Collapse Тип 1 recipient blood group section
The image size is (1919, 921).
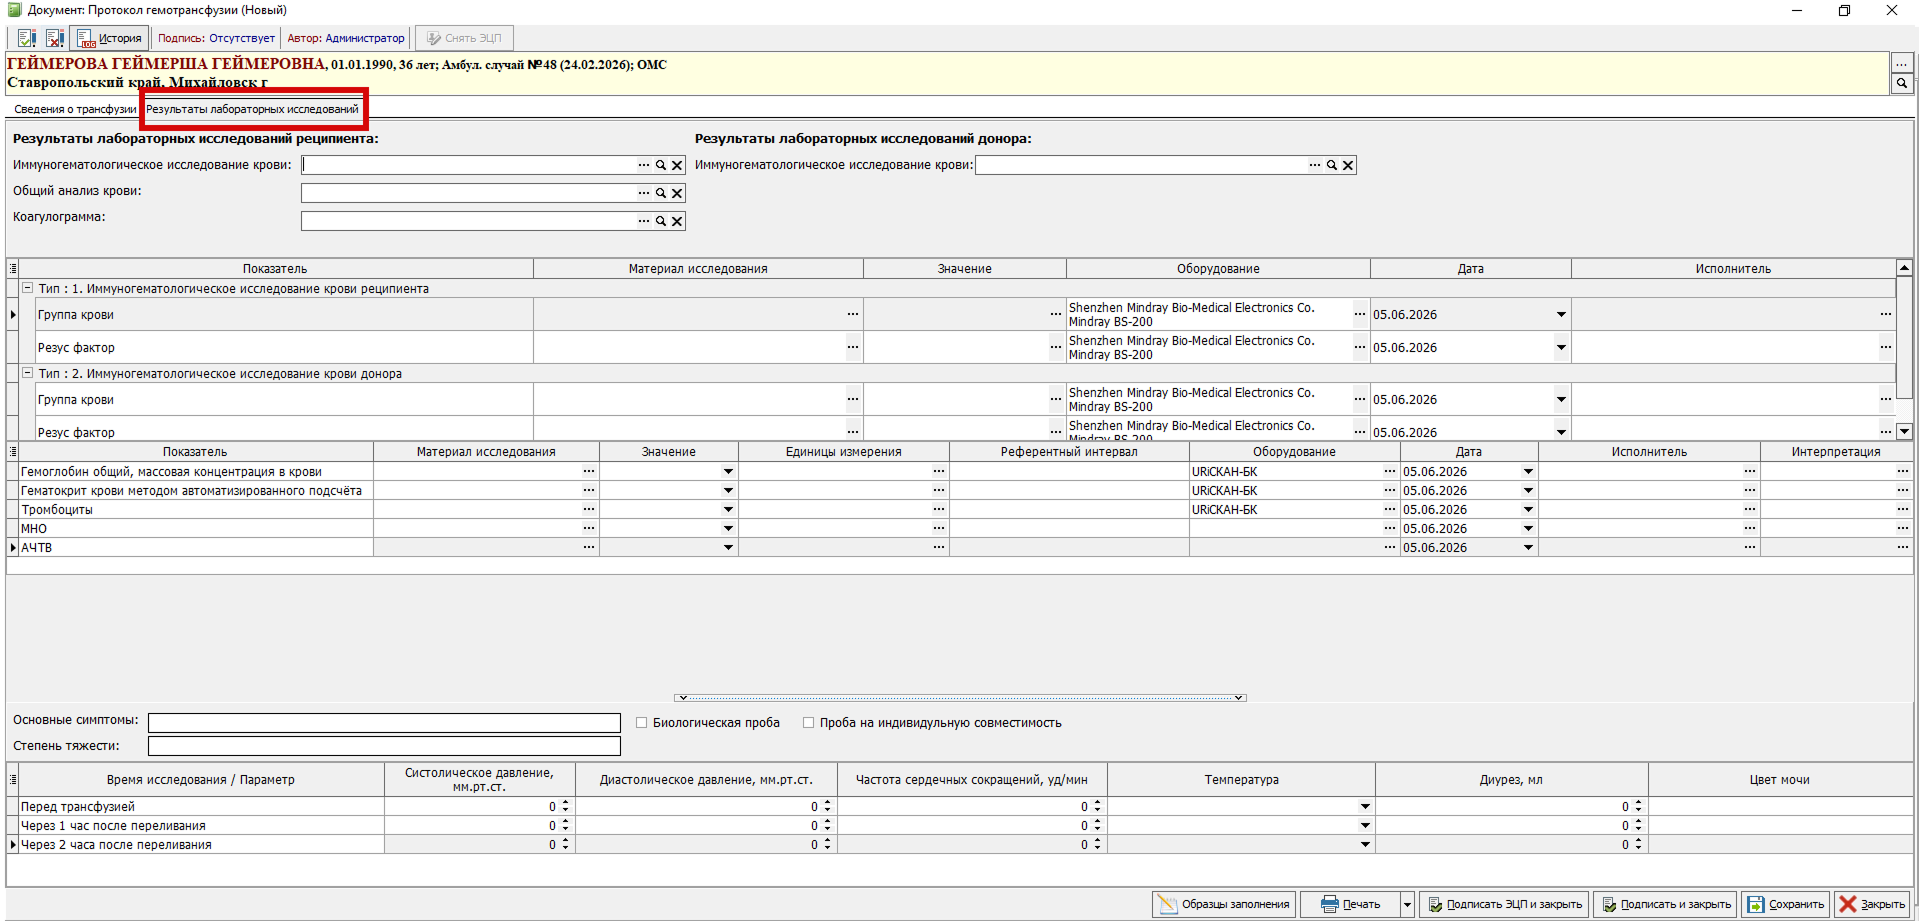[28, 288]
